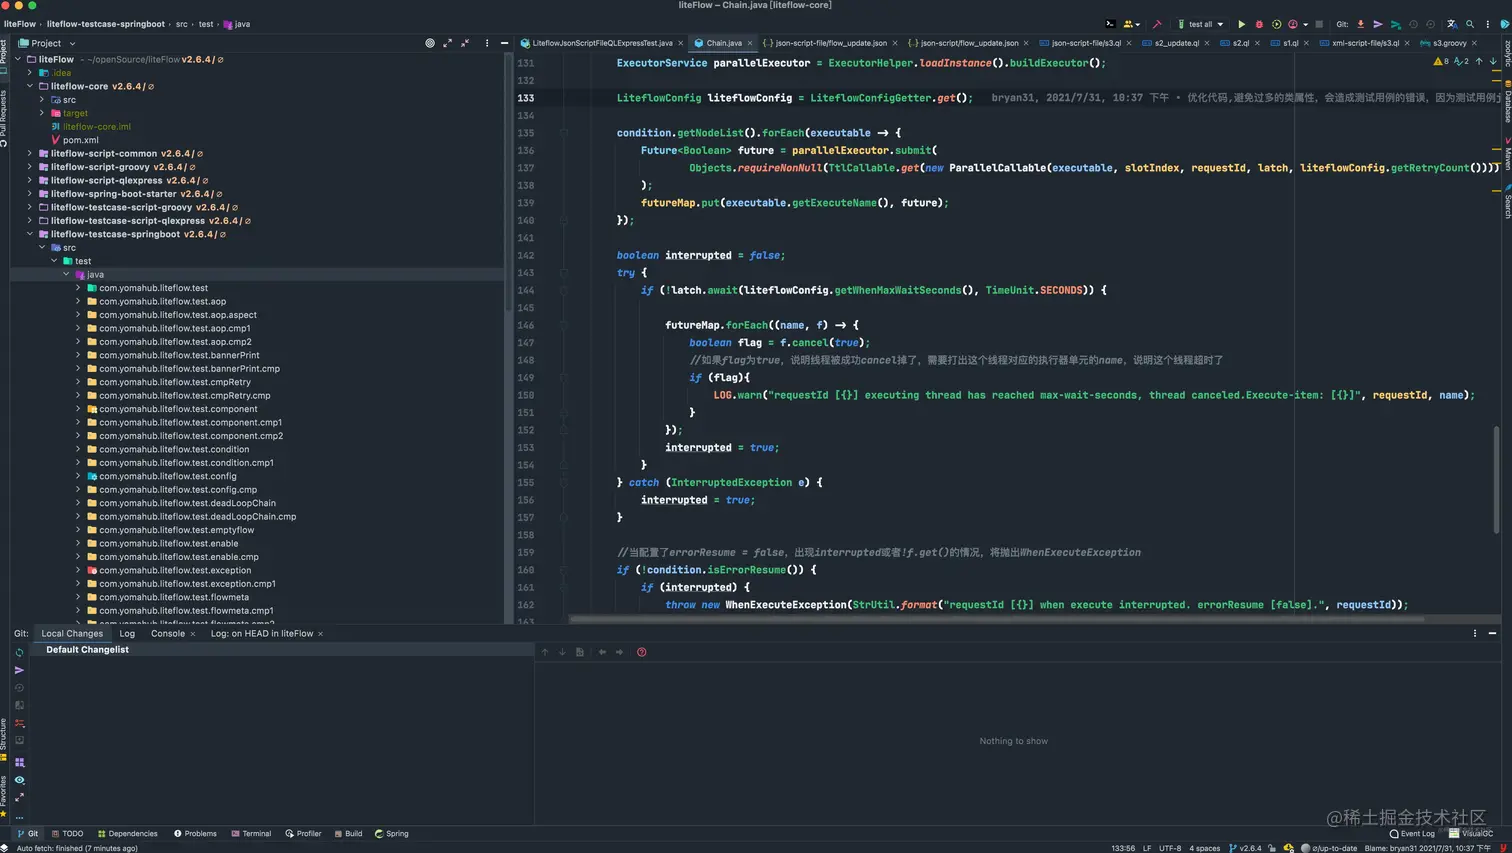Switch to the s3.groovy editor tab
Screen dimensions: 1512x853
coord(1449,43)
